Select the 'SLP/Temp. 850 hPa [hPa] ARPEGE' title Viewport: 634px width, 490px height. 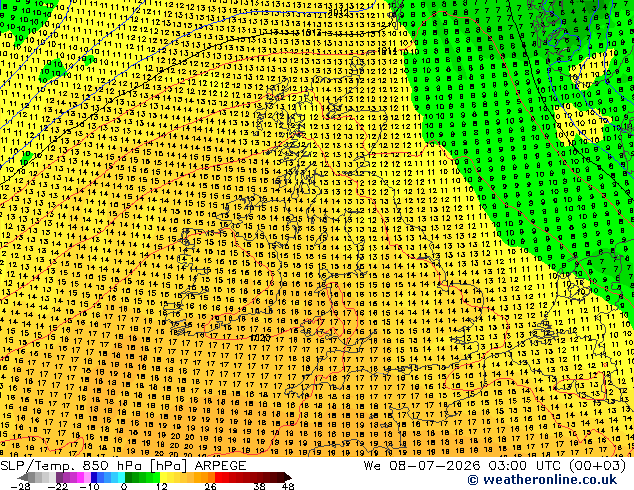coord(123,466)
